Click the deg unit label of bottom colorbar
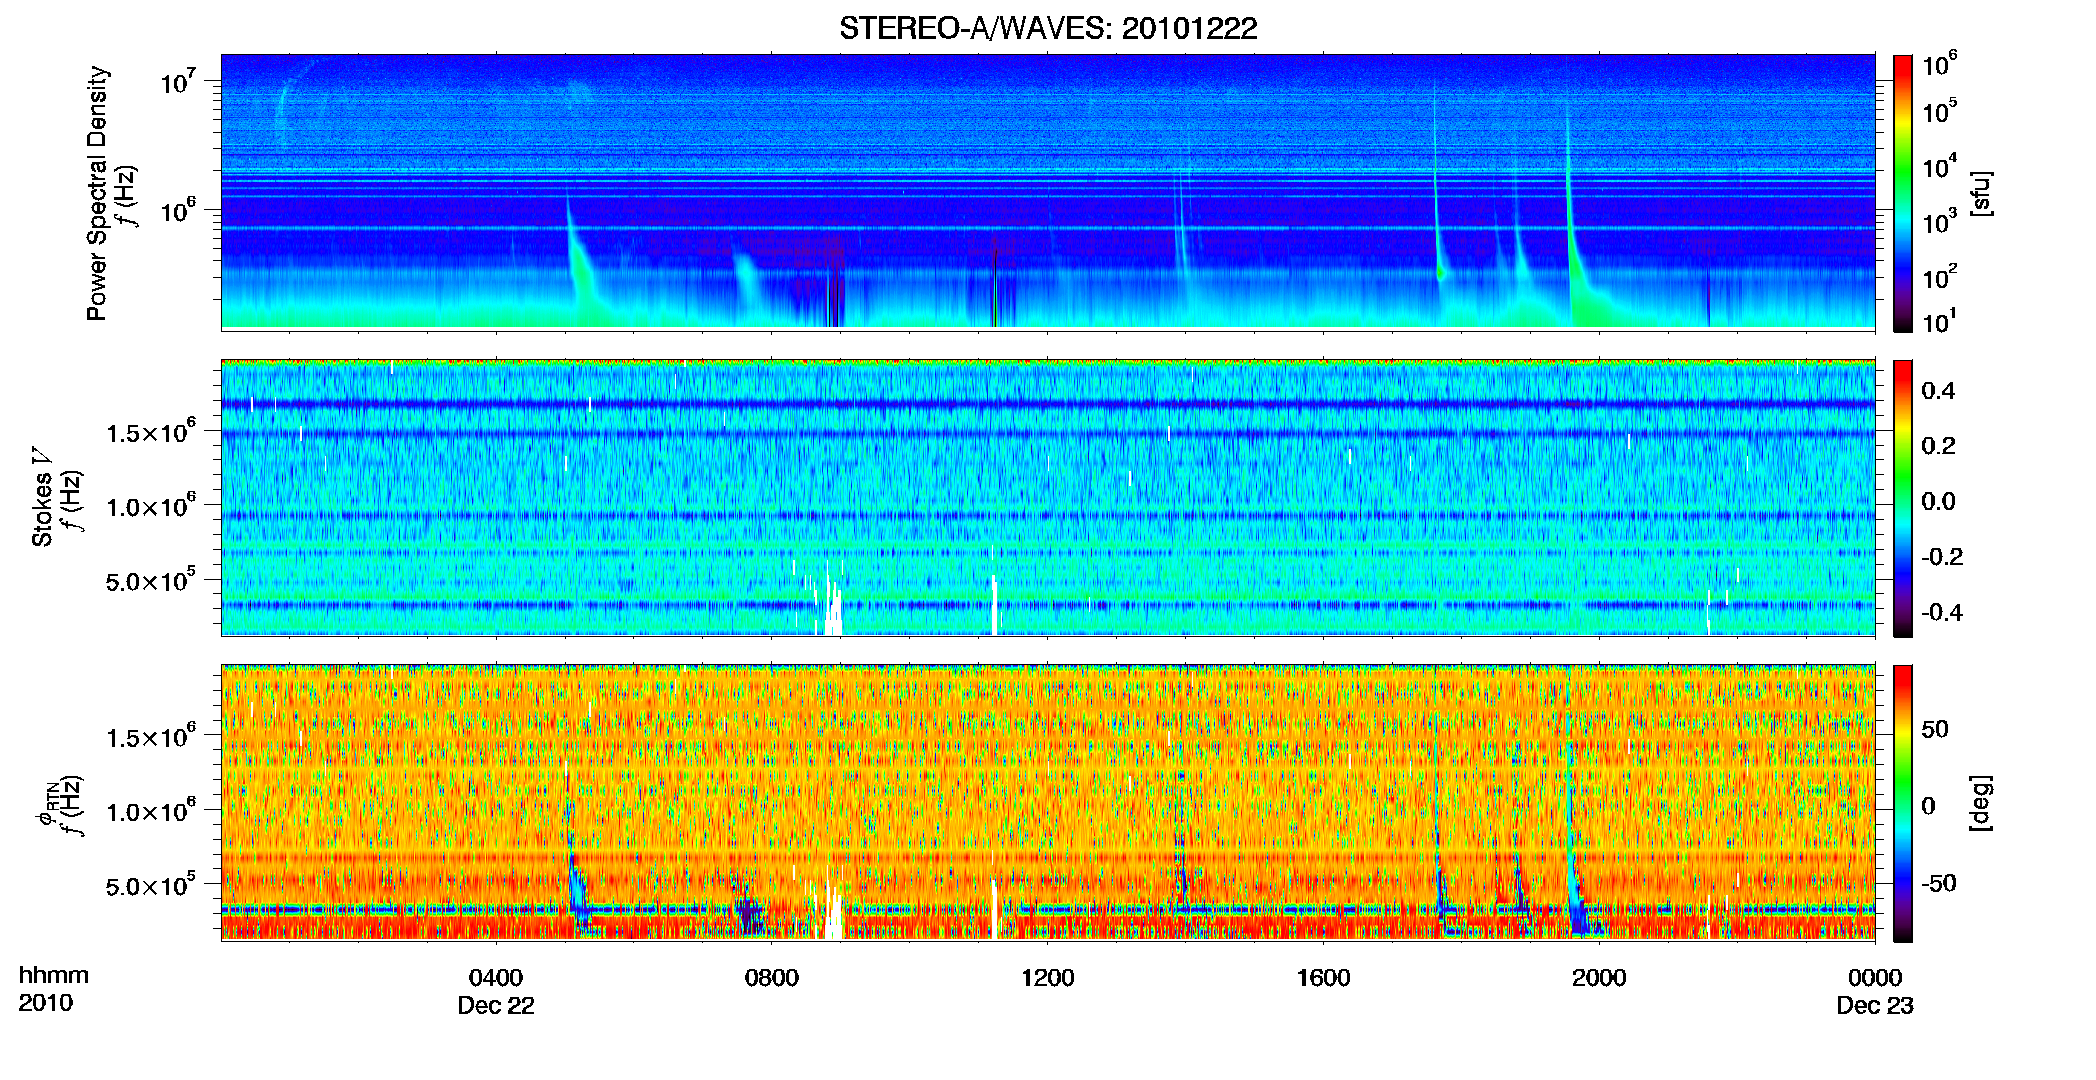Screen dimensions: 2096x1080 (x=1980, y=803)
